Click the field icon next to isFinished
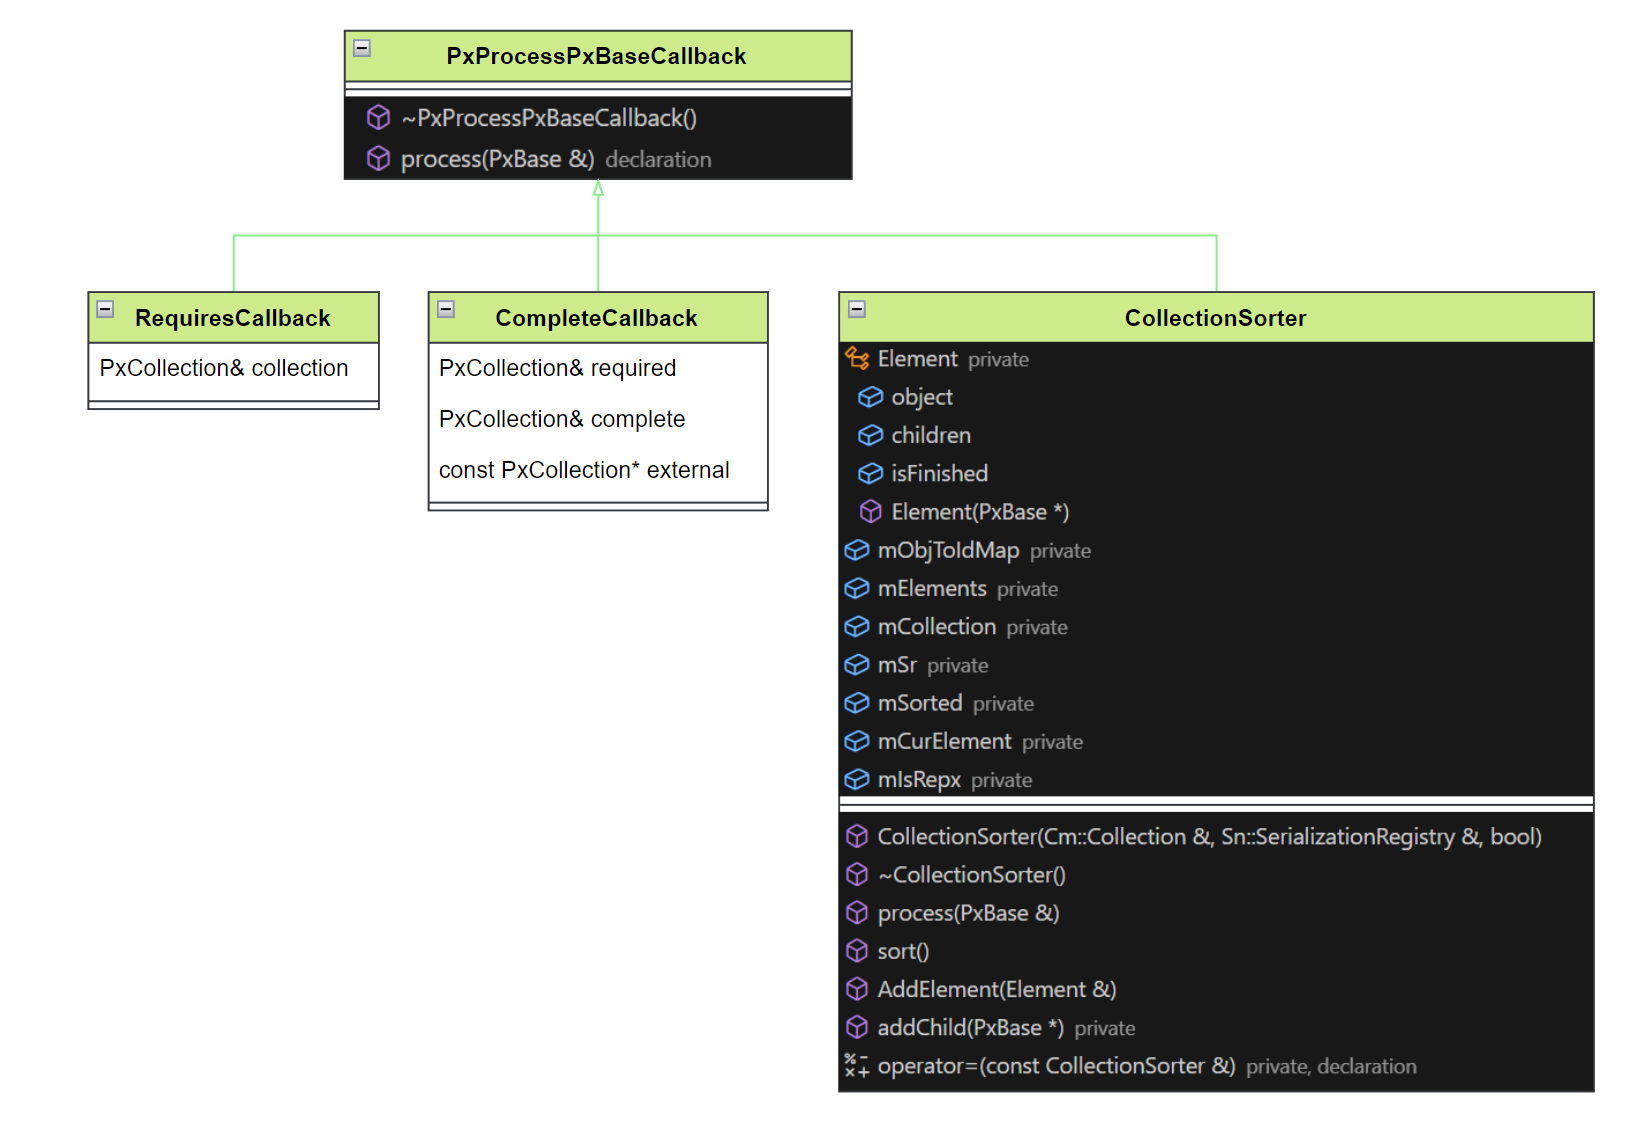 (x=870, y=473)
